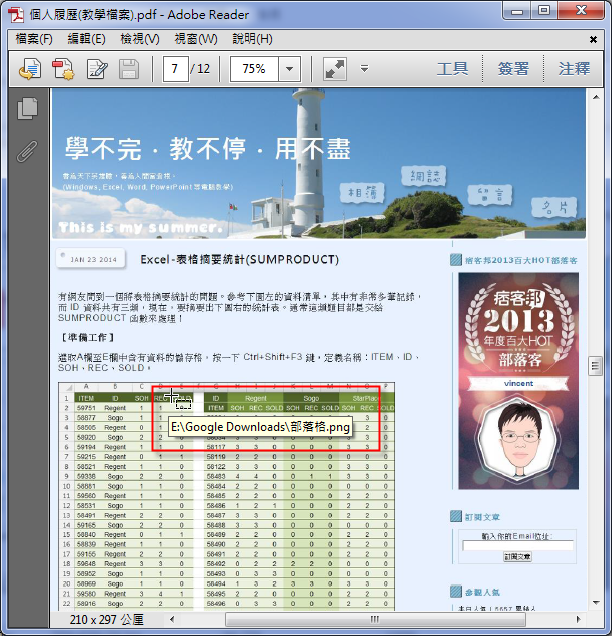The image size is (612, 636).
Task: Open the 簽署 pane
Action: click(513, 69)
